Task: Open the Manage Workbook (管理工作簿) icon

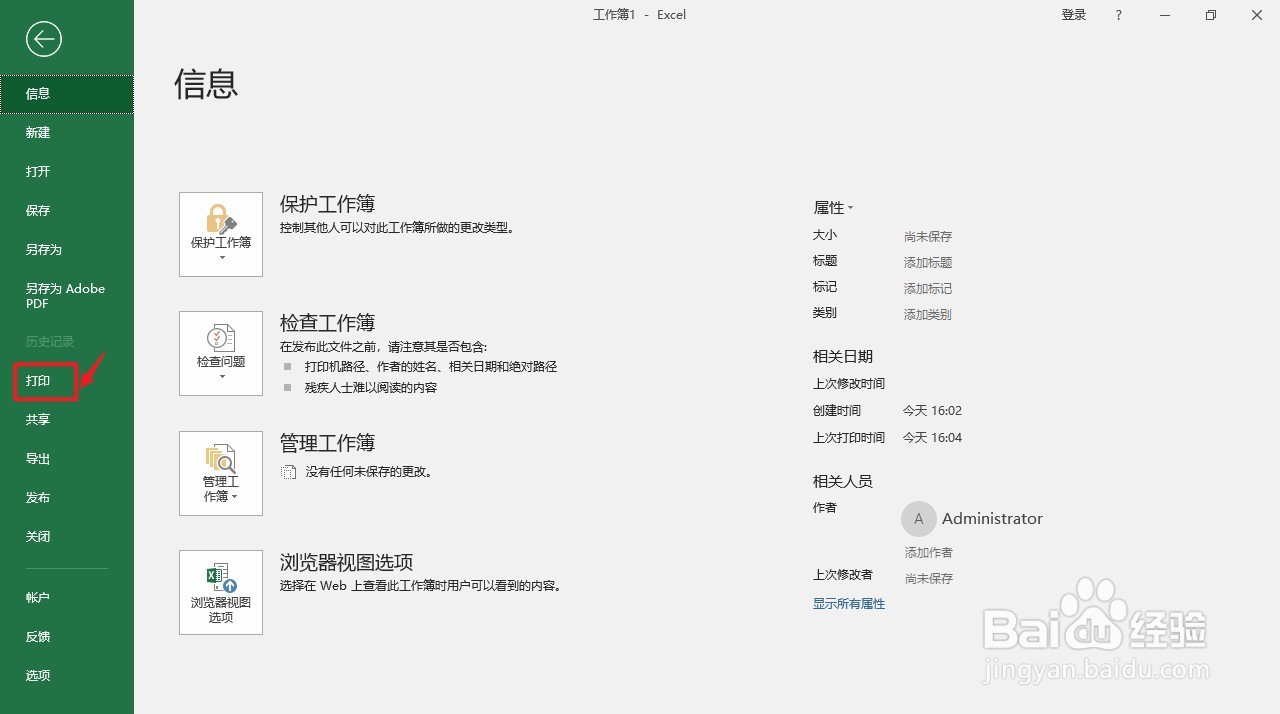Action: pos(220,467)
